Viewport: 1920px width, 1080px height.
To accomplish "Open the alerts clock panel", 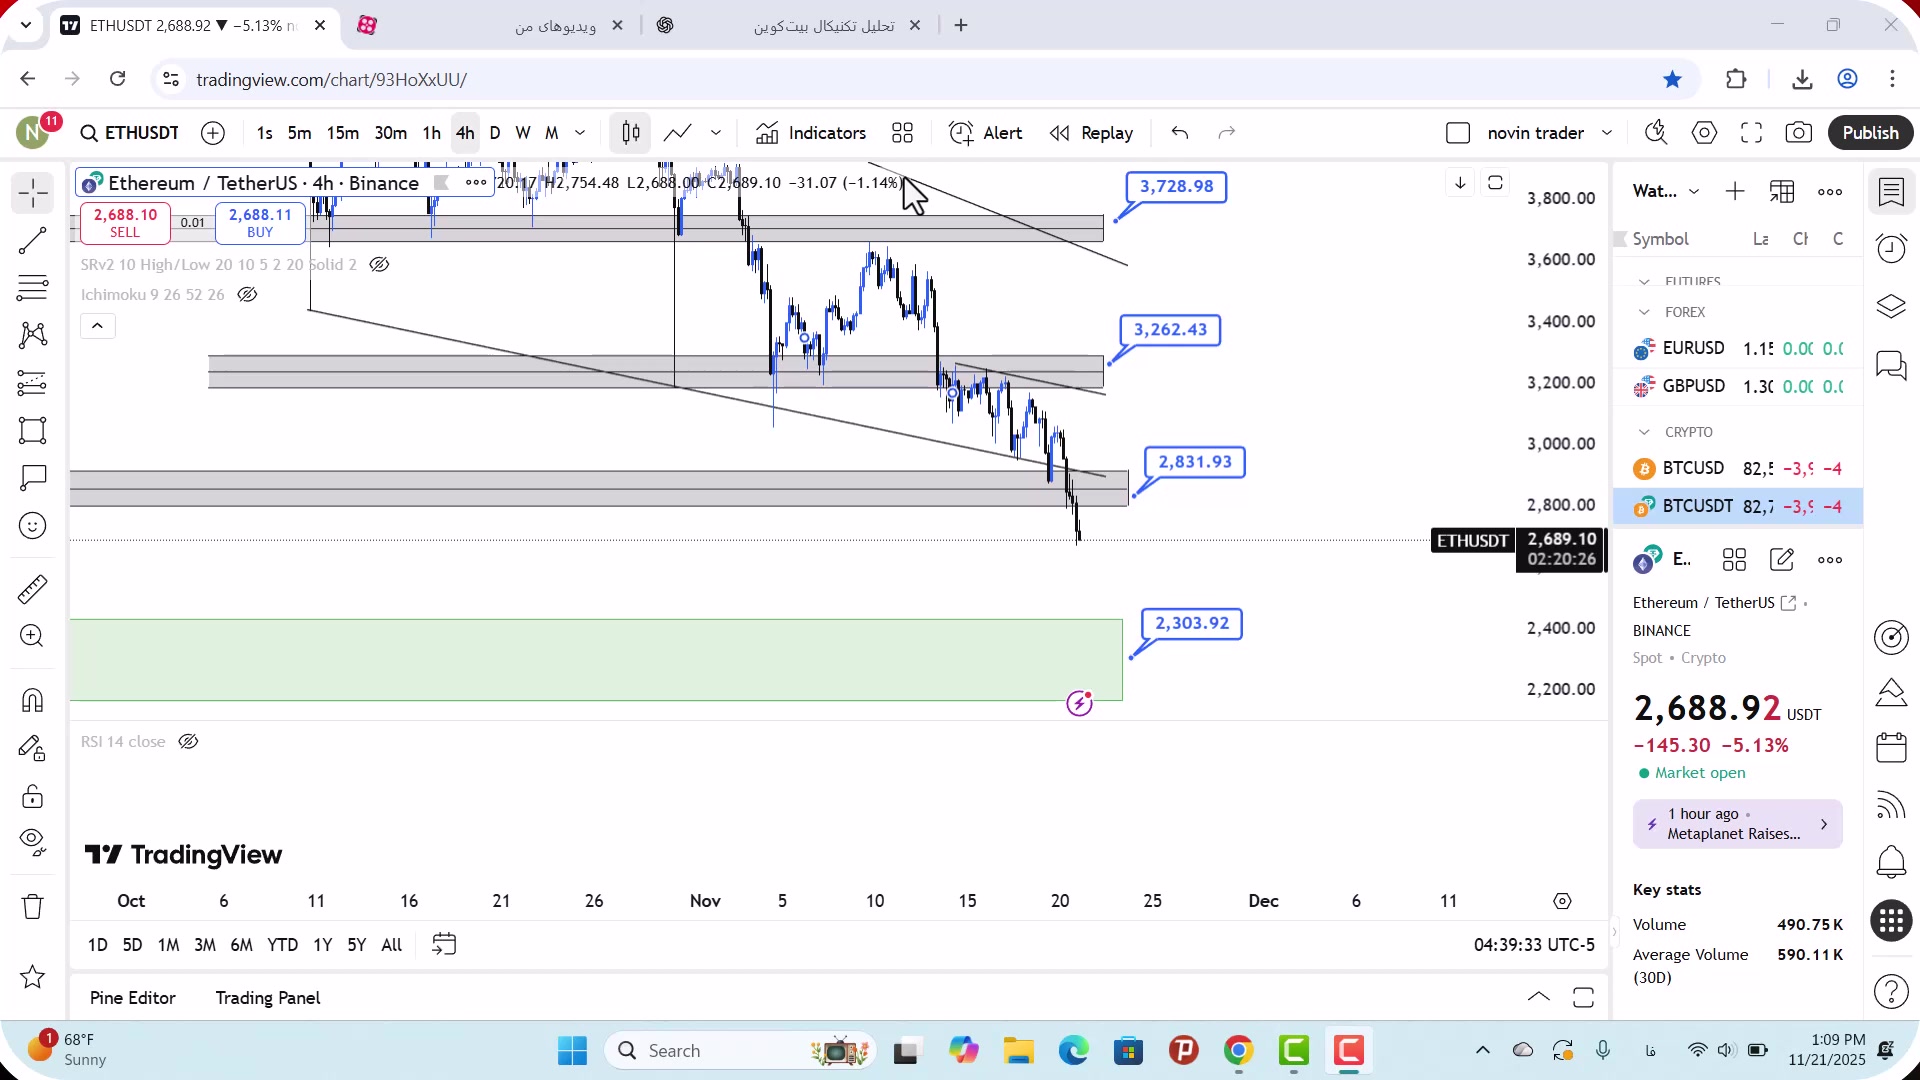I will tap(1891, 248).
